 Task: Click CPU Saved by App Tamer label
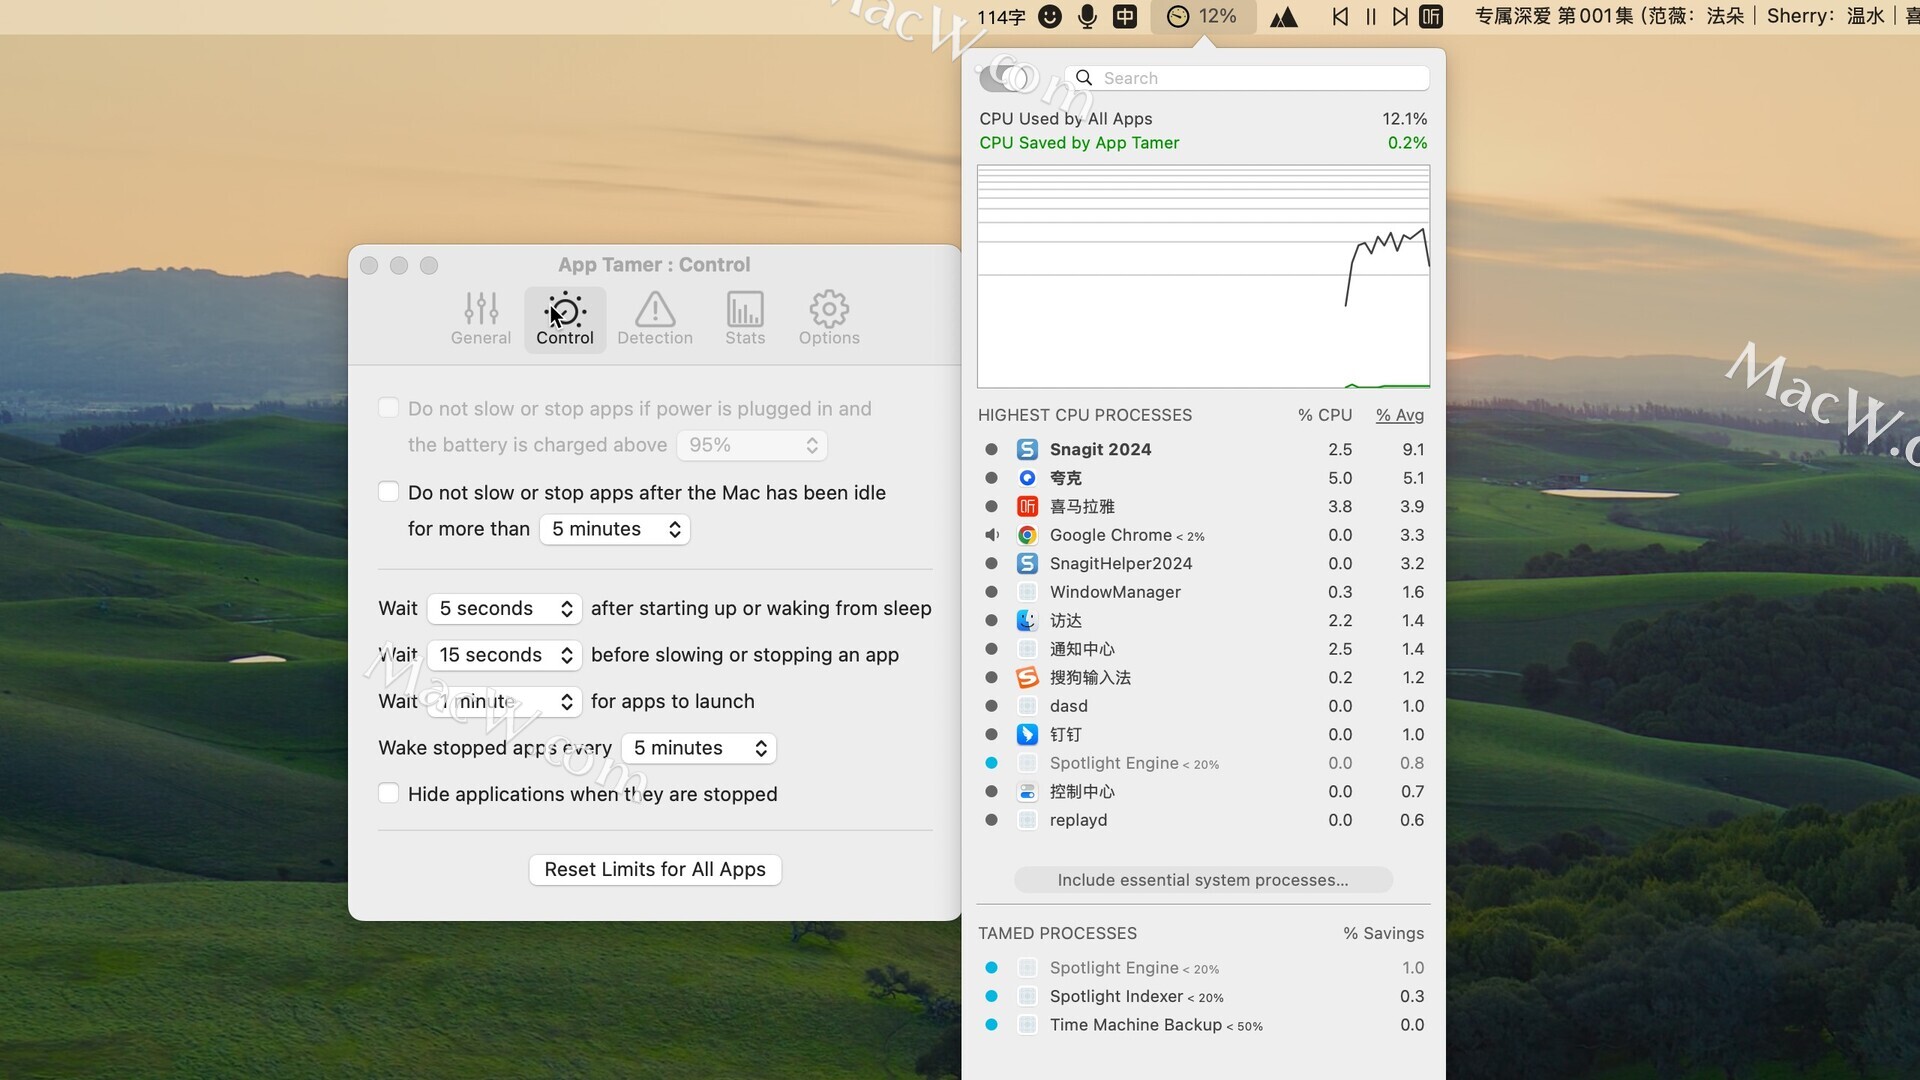1079,143
